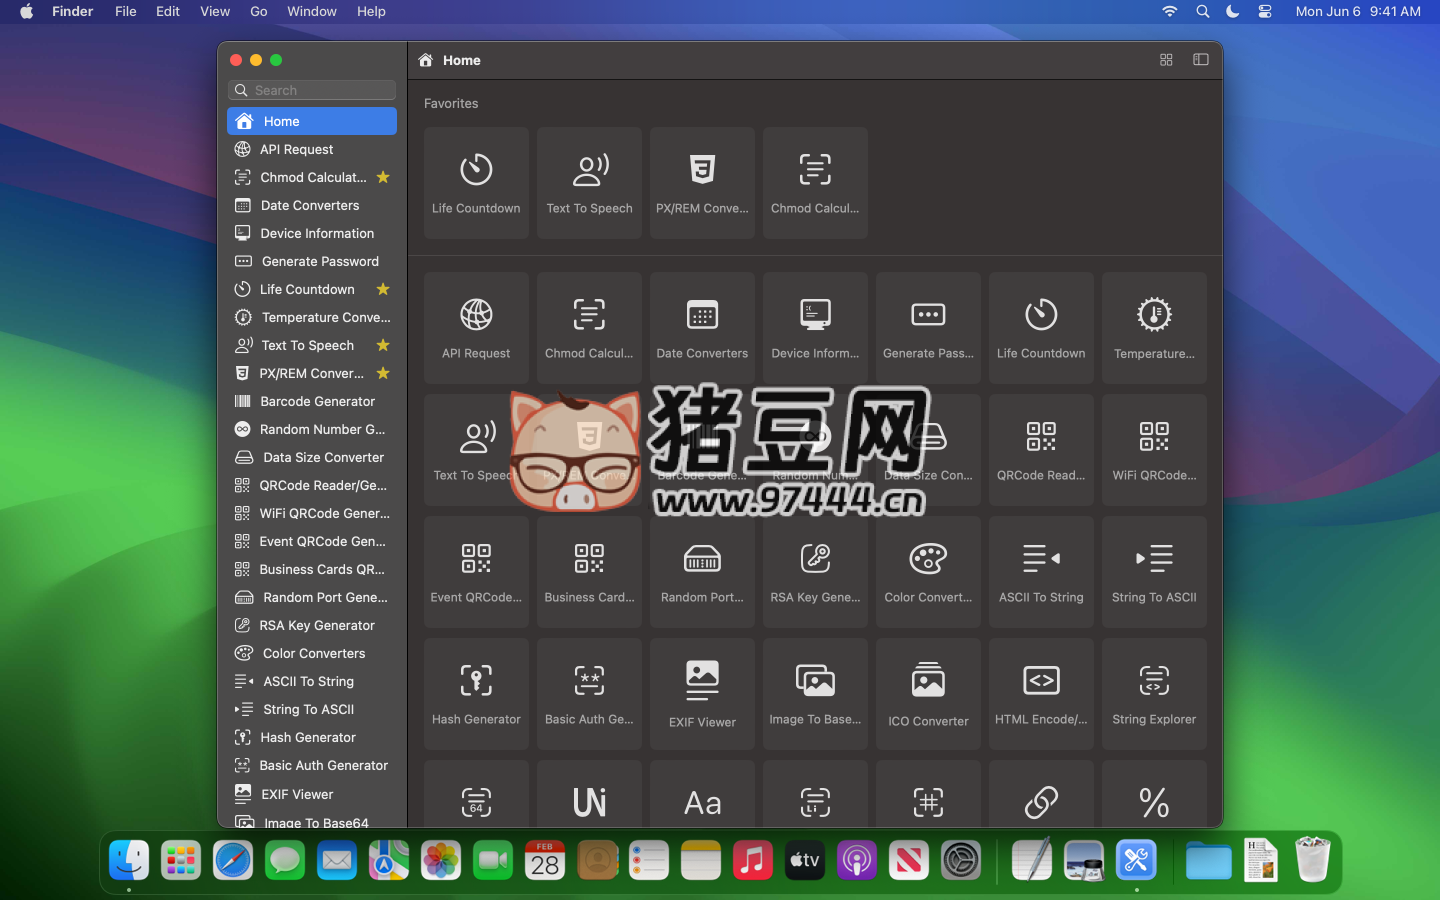Unfavorite Life Countdown star in sidebar

383,289
